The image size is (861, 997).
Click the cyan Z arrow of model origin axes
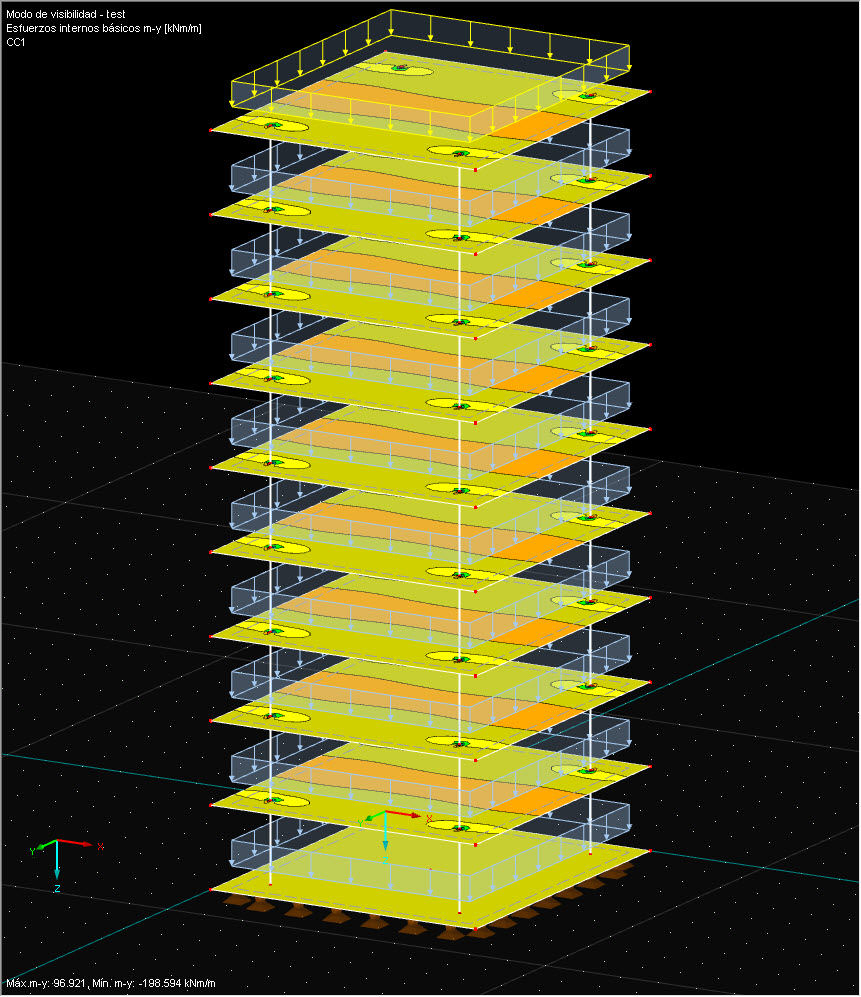[x=385, y=843]
